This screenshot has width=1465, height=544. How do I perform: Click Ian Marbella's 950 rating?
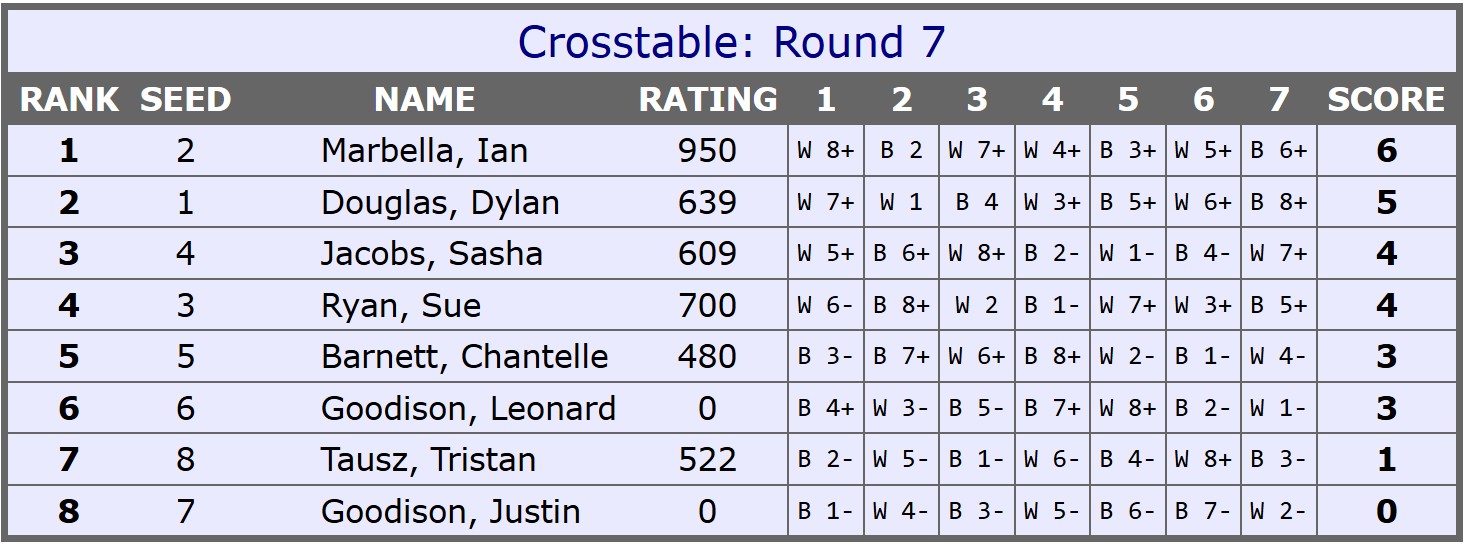(707, 151)
